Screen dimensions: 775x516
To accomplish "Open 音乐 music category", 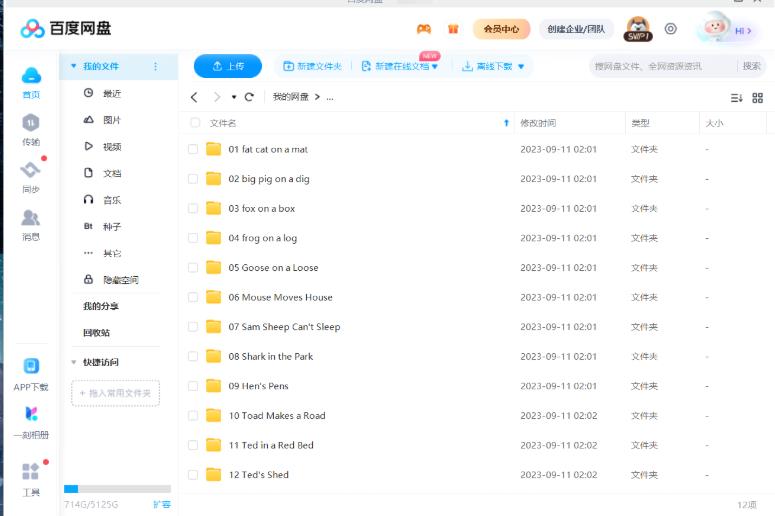I will [x=102, y=200].
